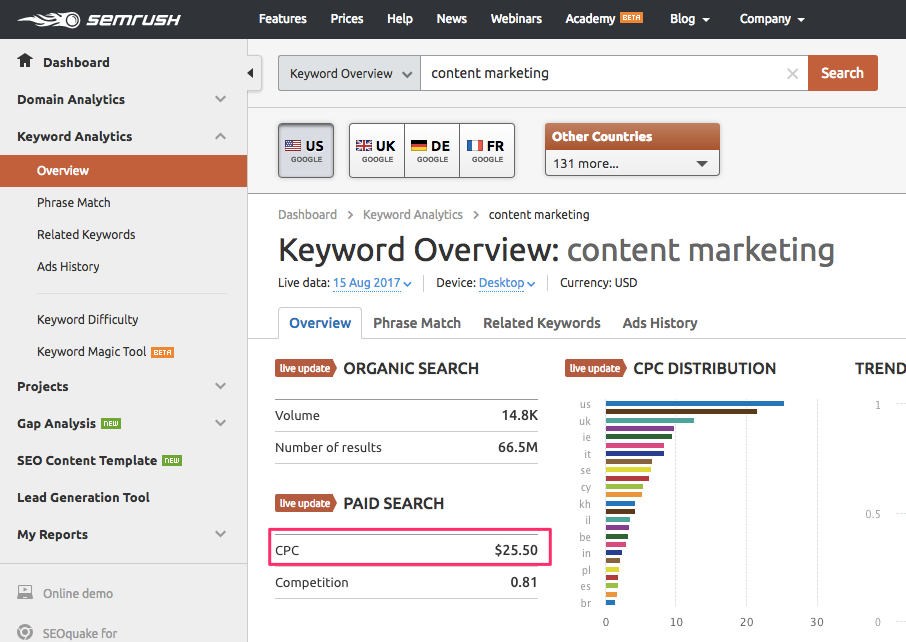906x642 pixels.
Task: Click inside the keyword search input
Action: tap(600, 72)
